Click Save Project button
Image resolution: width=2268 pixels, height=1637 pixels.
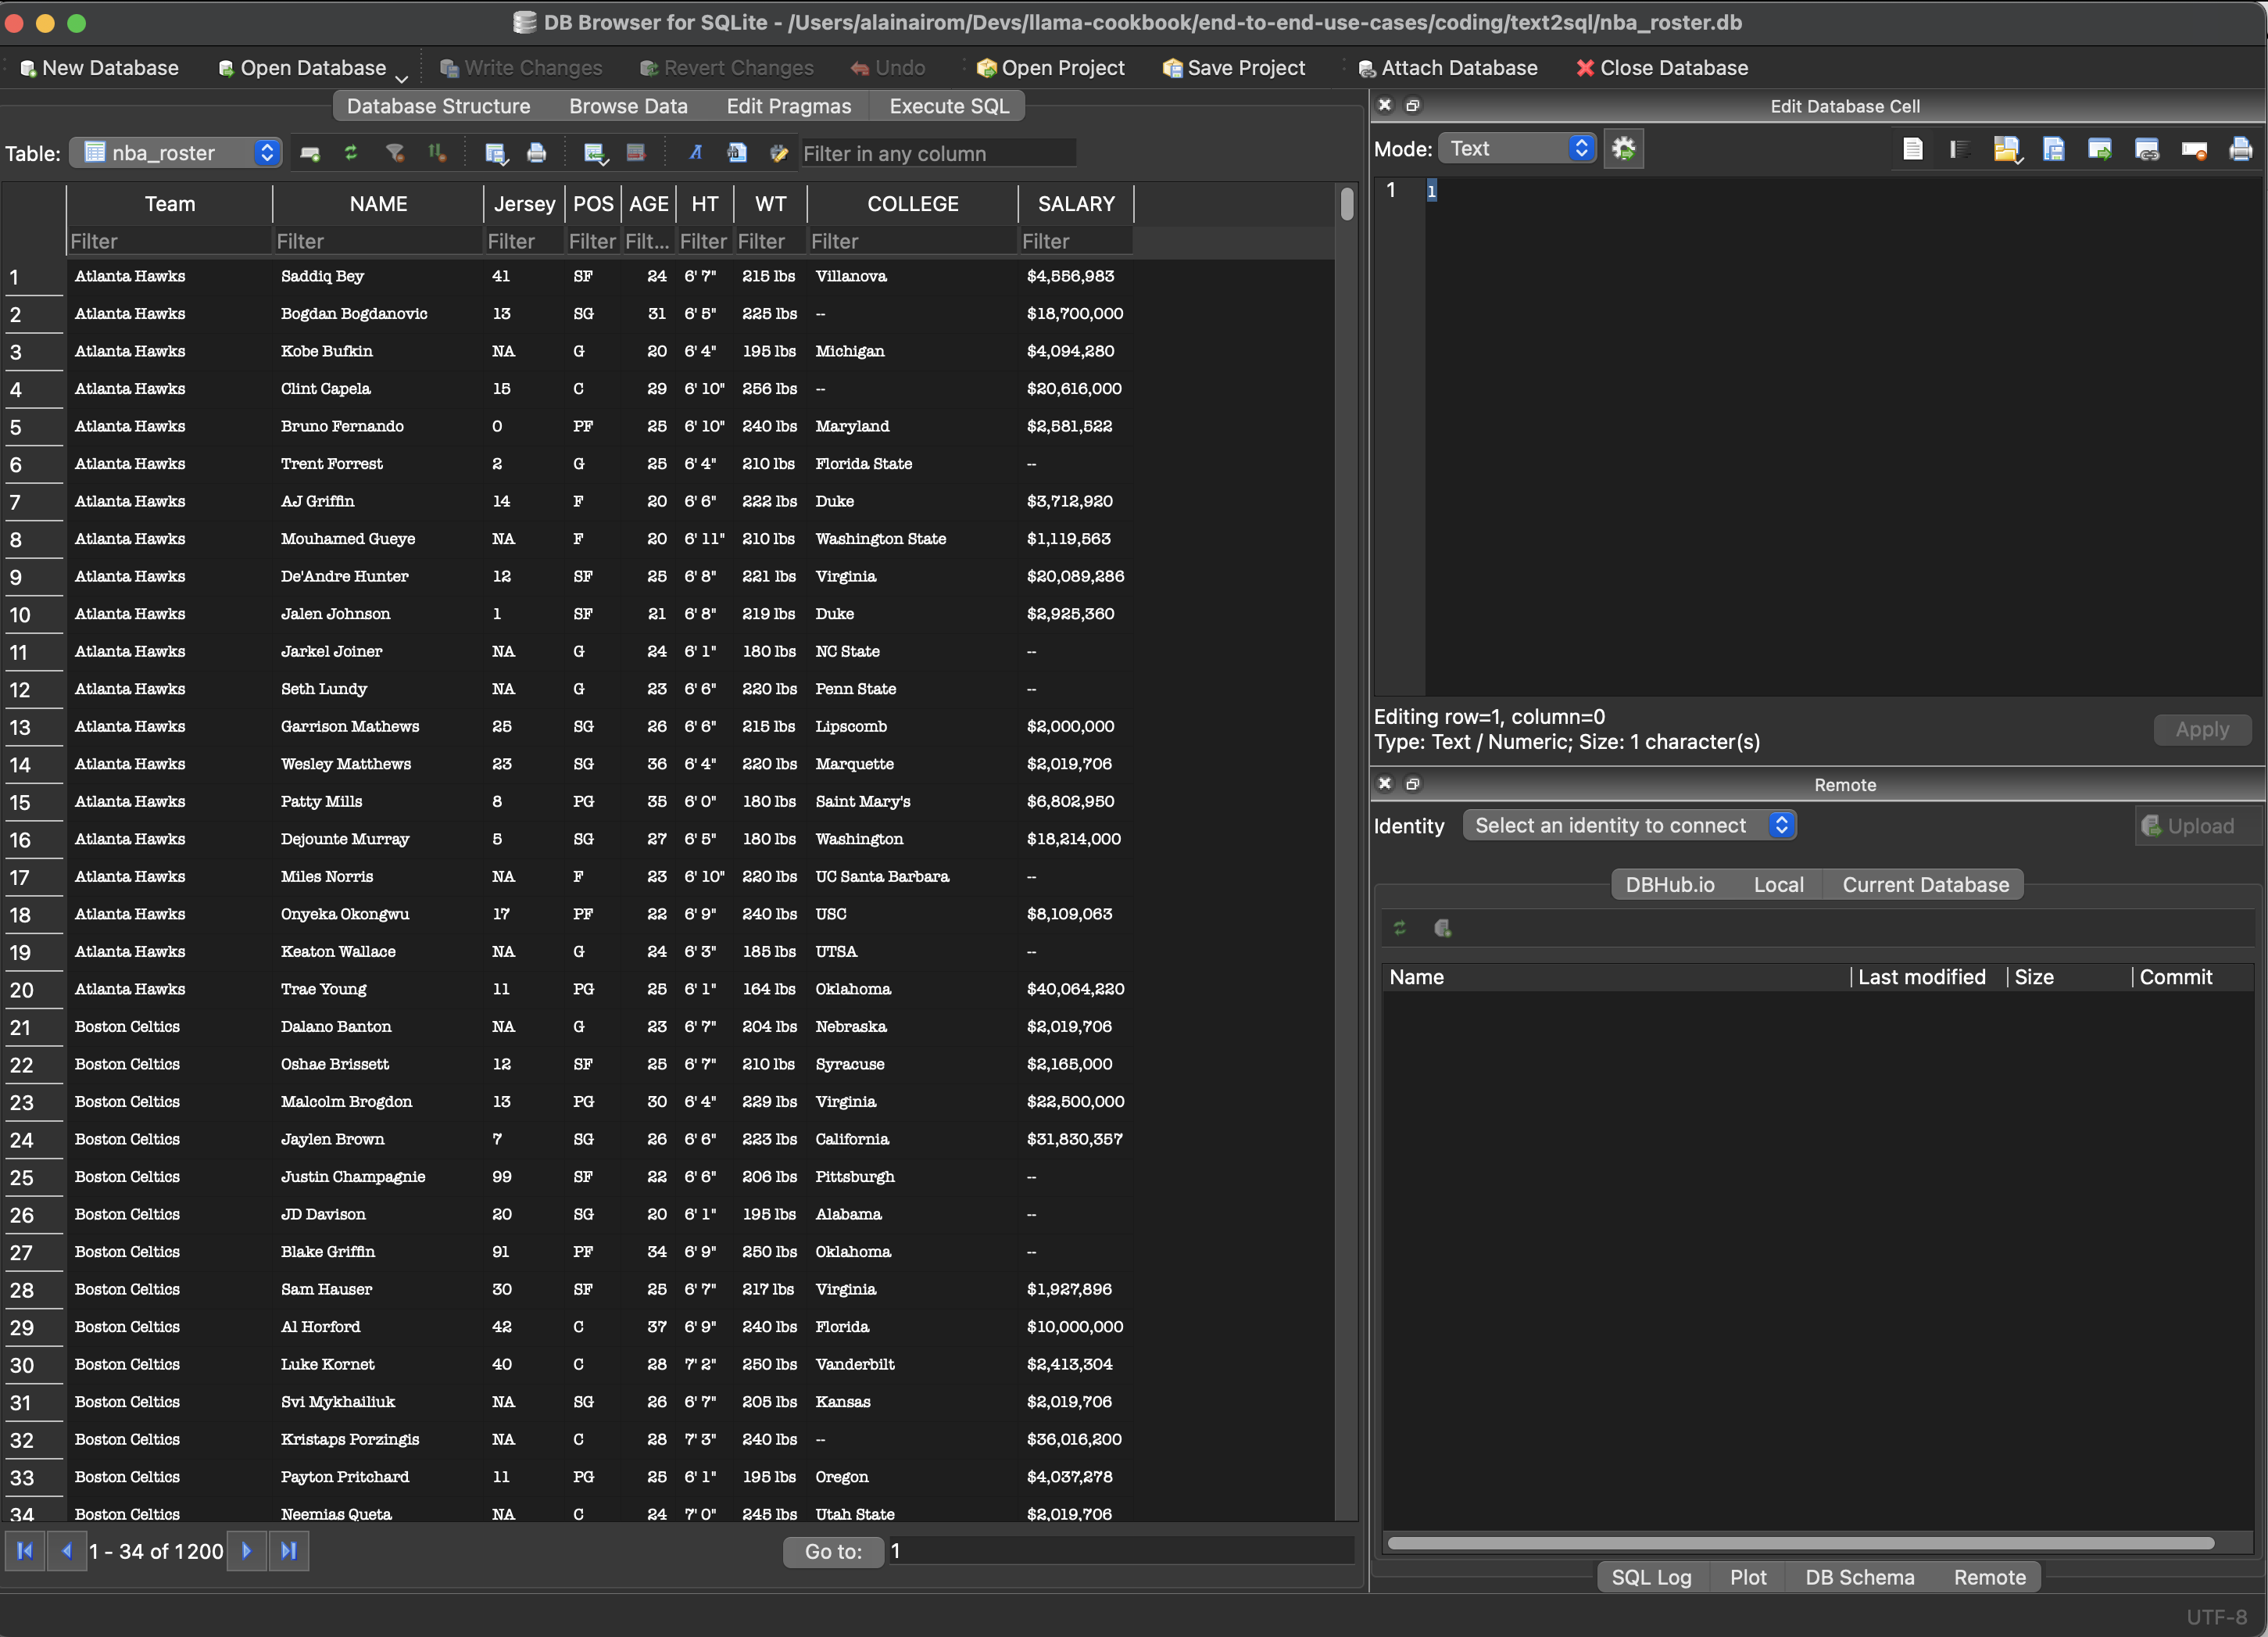point(1233,68)
